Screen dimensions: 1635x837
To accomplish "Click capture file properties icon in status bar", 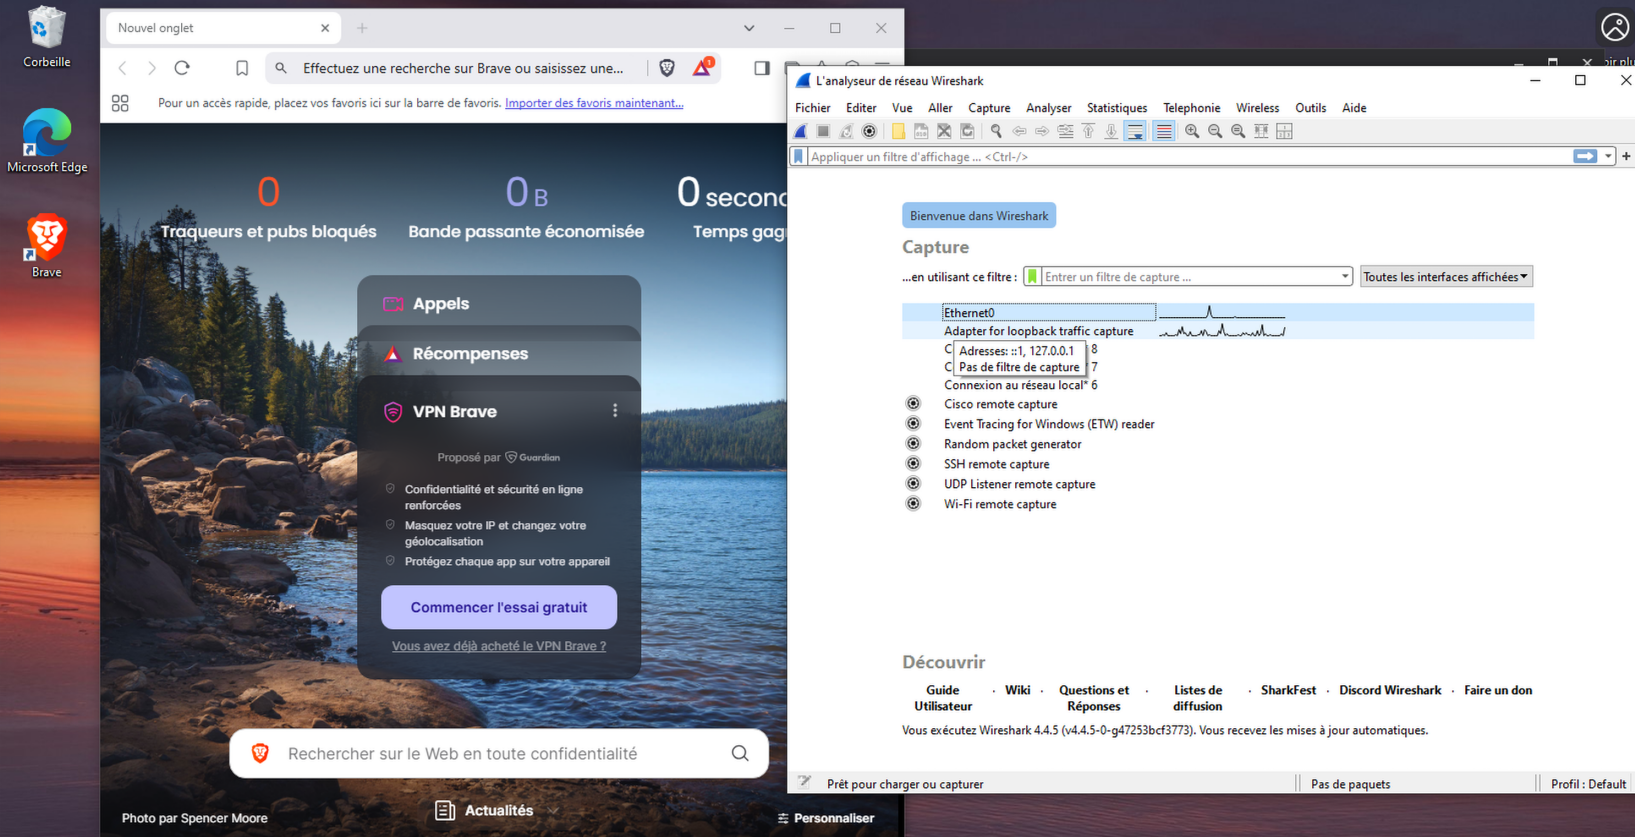I will pos(804,783).
